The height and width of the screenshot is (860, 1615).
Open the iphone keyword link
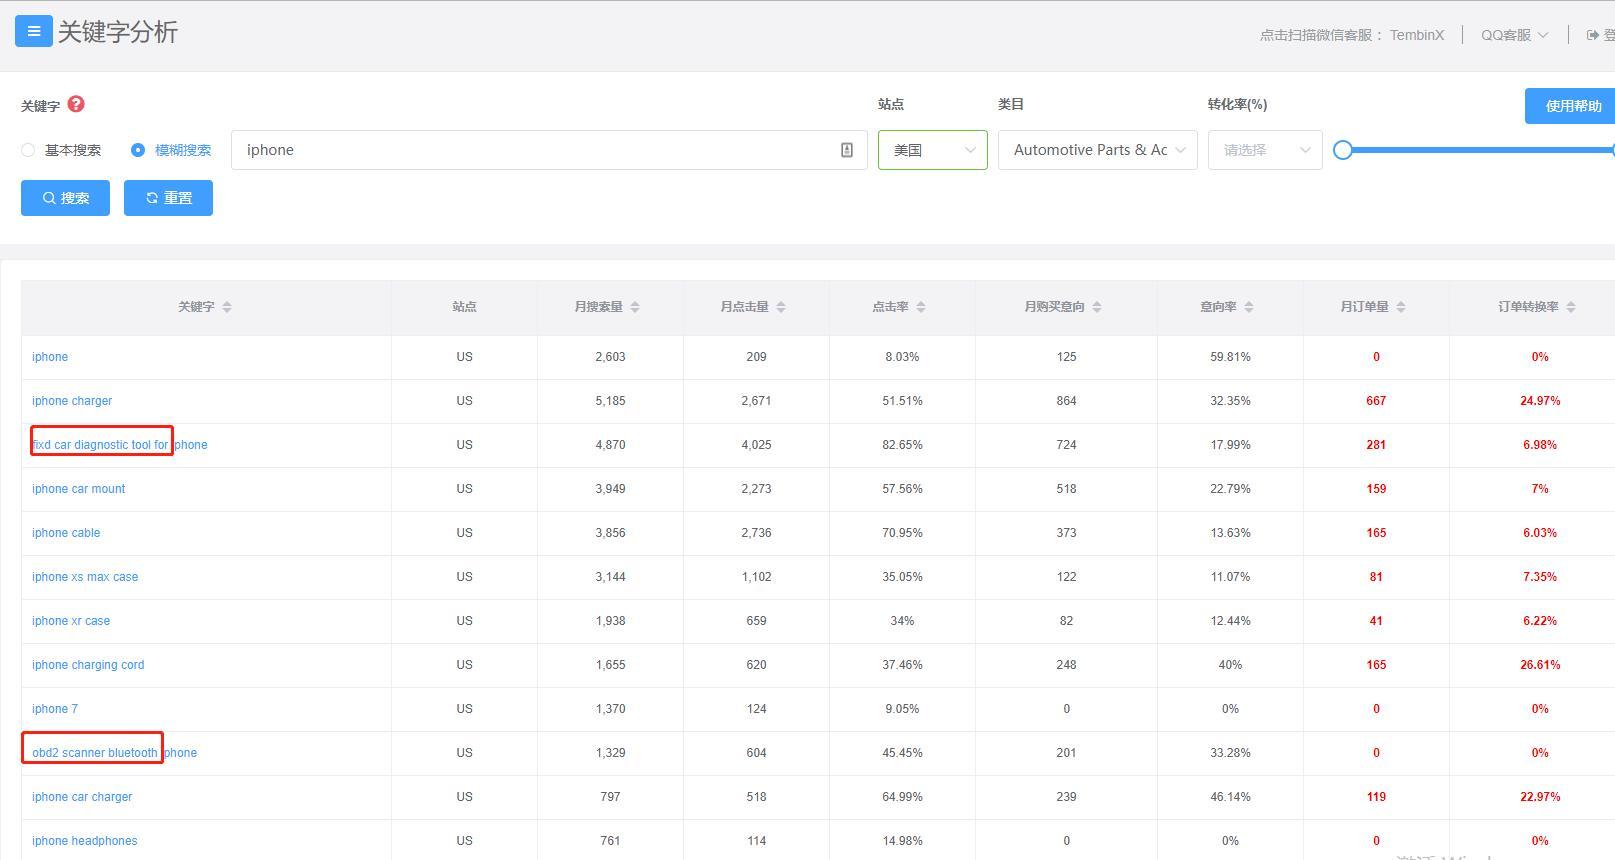coord(50,357)
